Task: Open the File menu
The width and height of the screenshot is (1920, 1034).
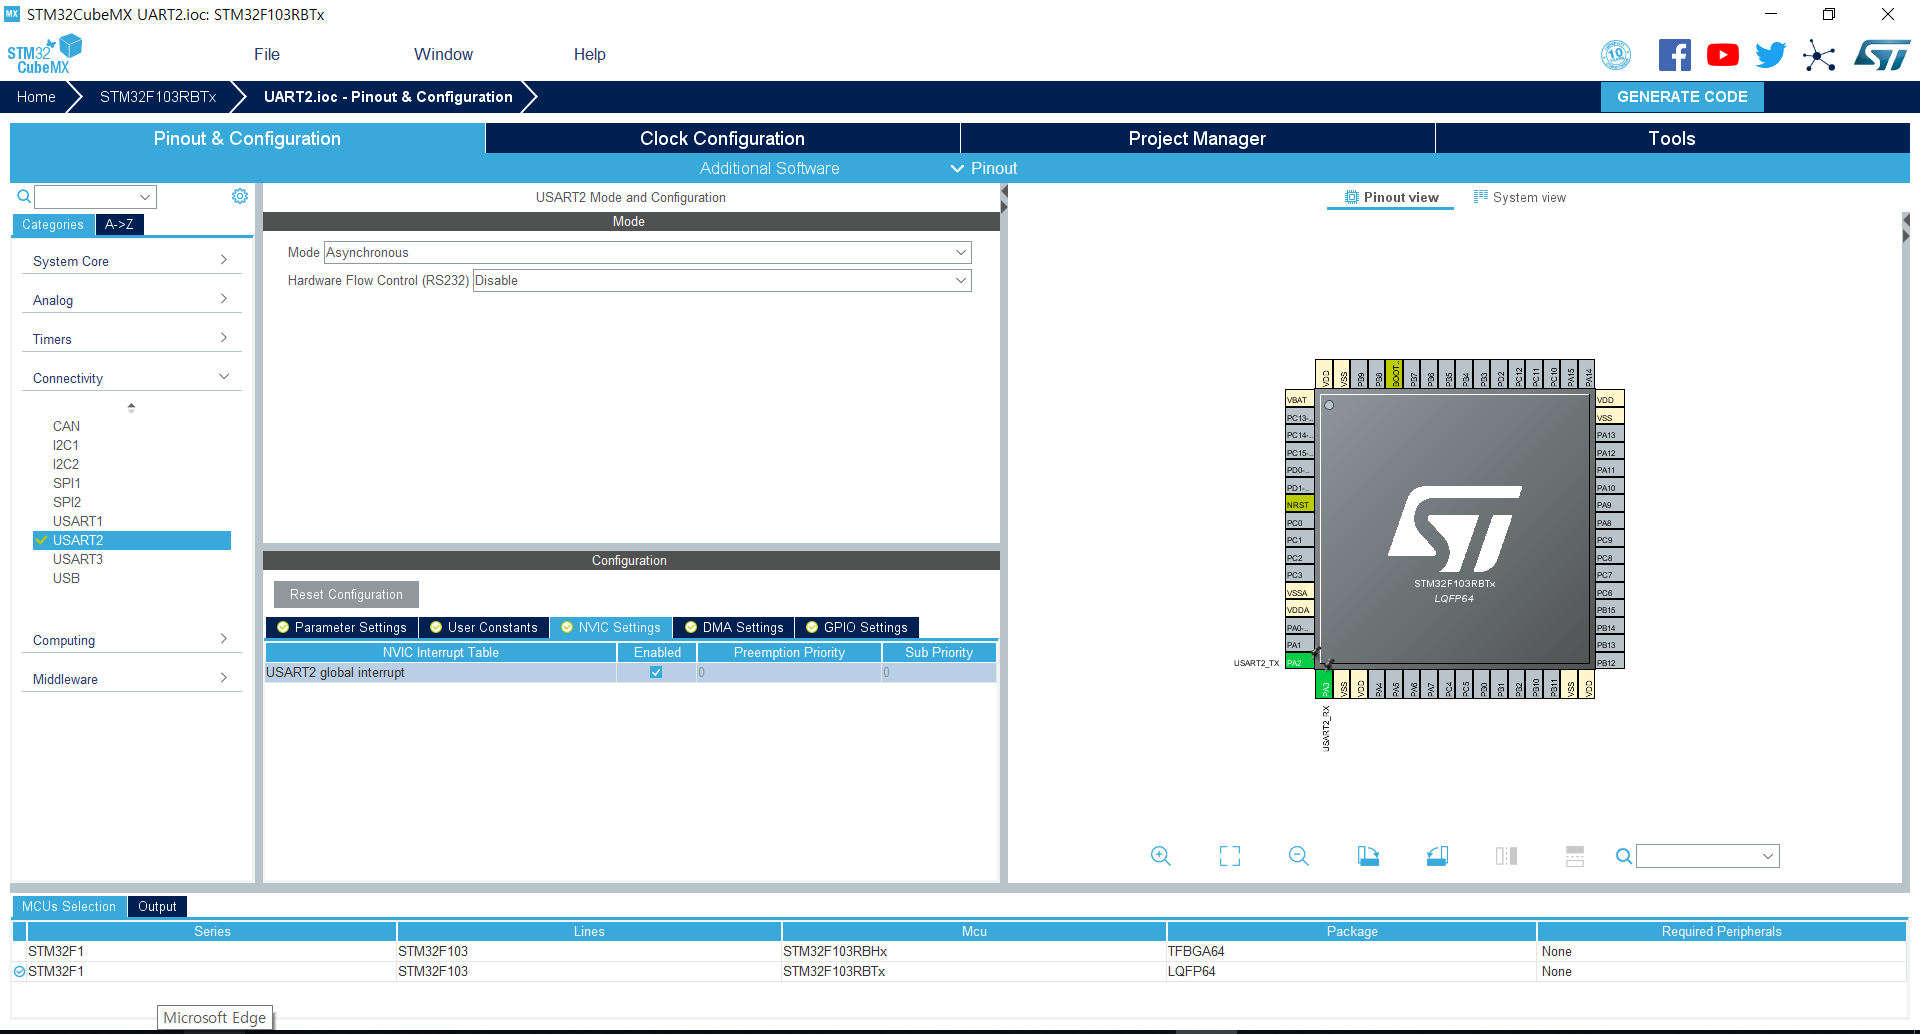Action: (x=267, y=54)
